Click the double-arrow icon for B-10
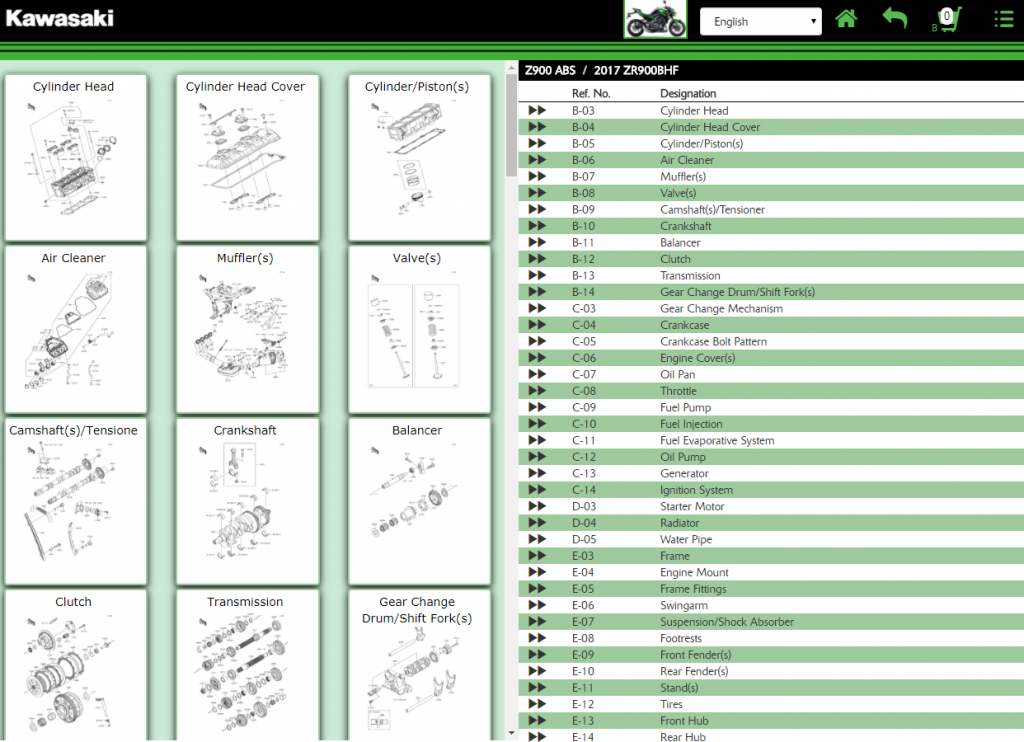 click(x=537, y=226)
